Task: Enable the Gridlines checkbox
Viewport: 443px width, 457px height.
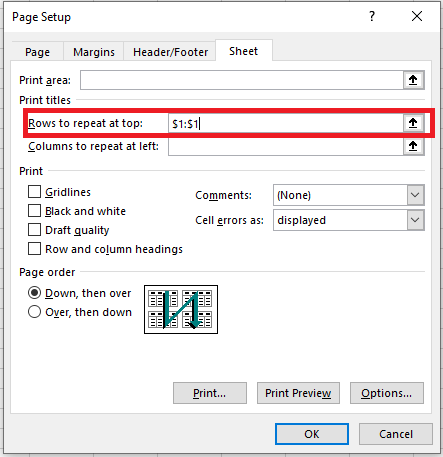Action: coord(35,192)
